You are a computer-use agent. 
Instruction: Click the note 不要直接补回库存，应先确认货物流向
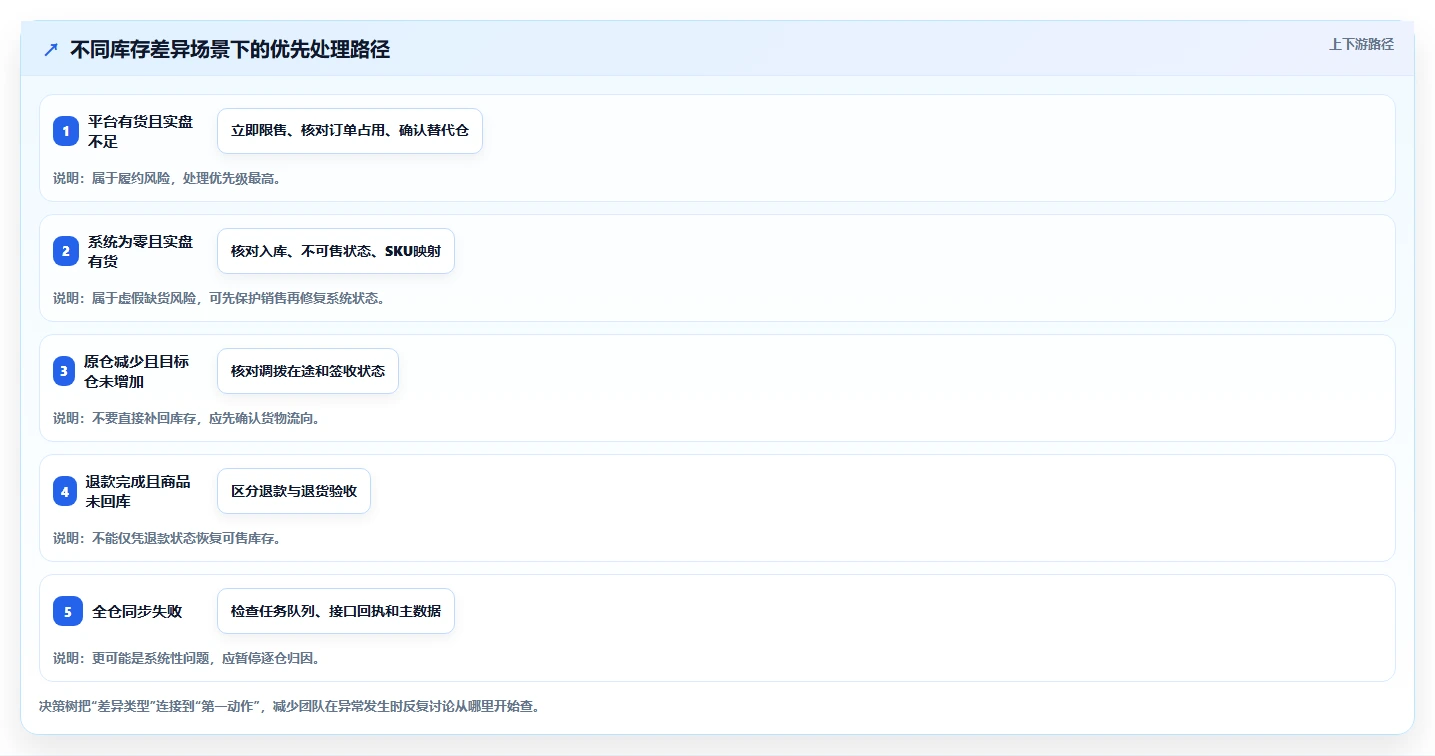(x=190, y=418)
